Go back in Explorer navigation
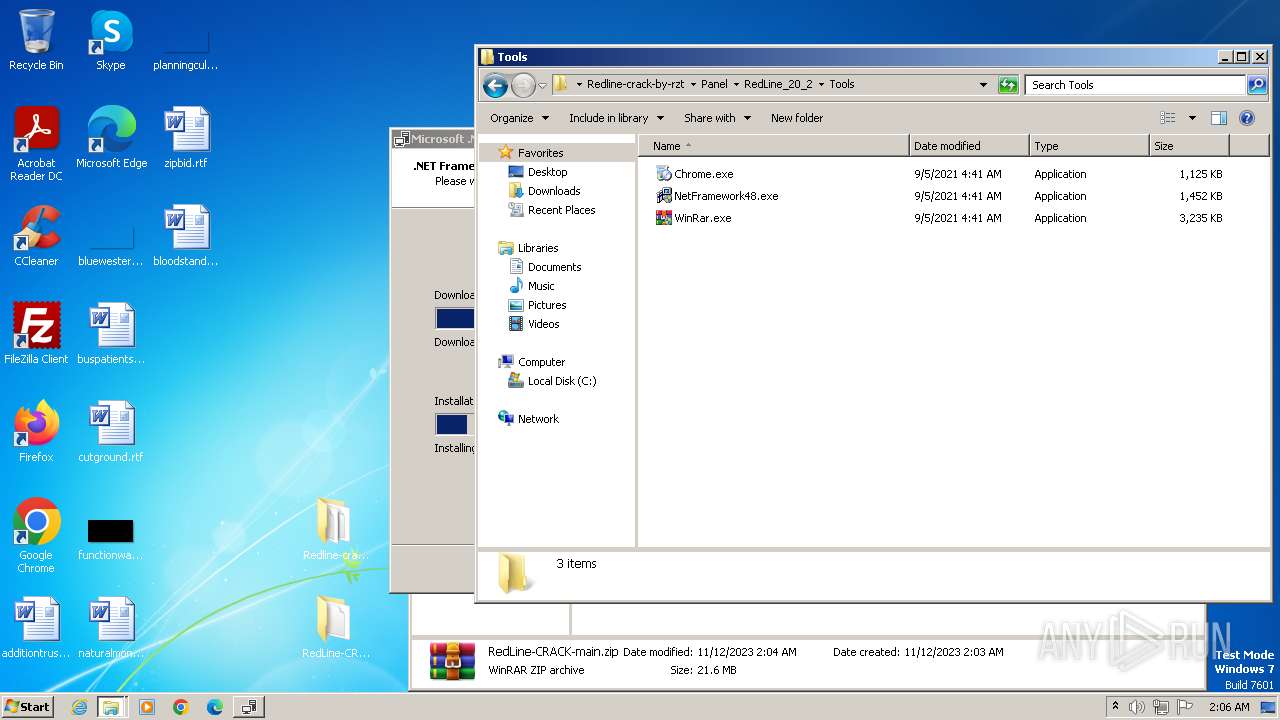The image size is (1280, 720). (495, 85)
